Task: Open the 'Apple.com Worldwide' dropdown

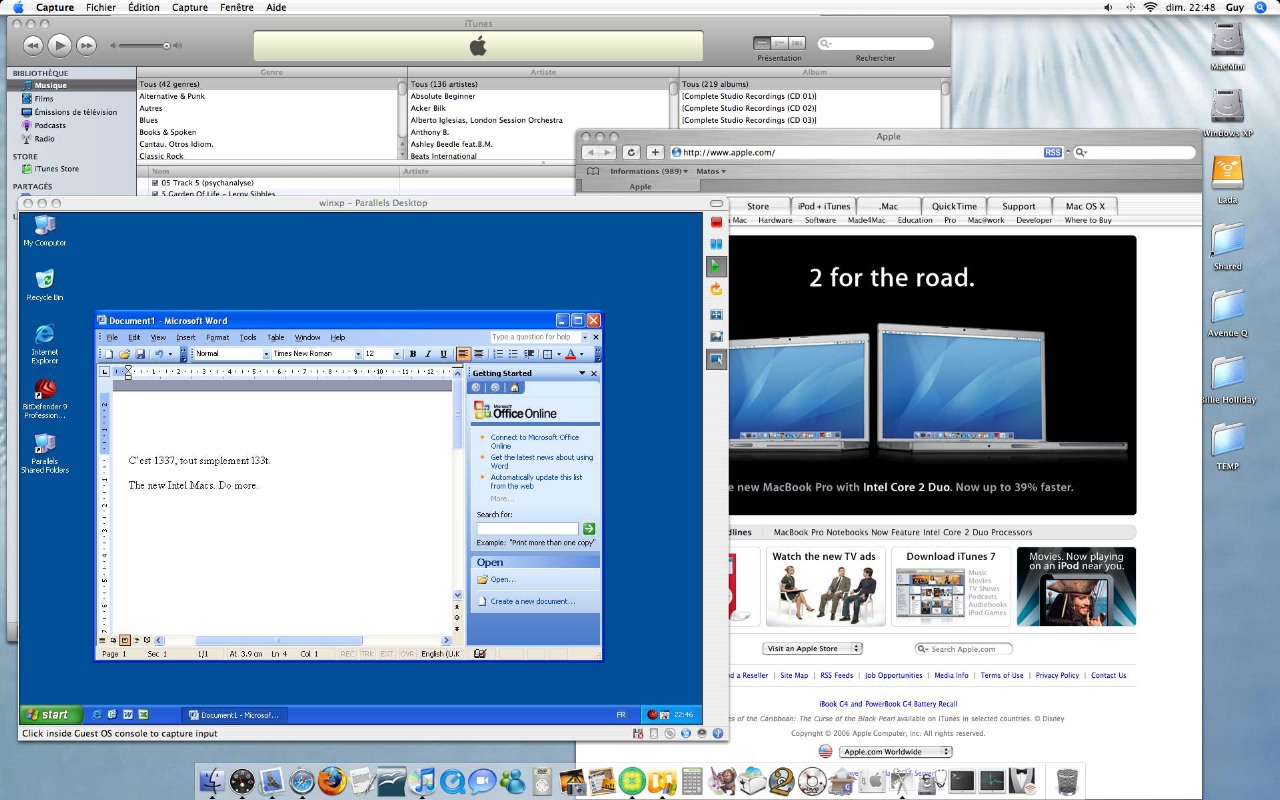Action: click(895, 751)
